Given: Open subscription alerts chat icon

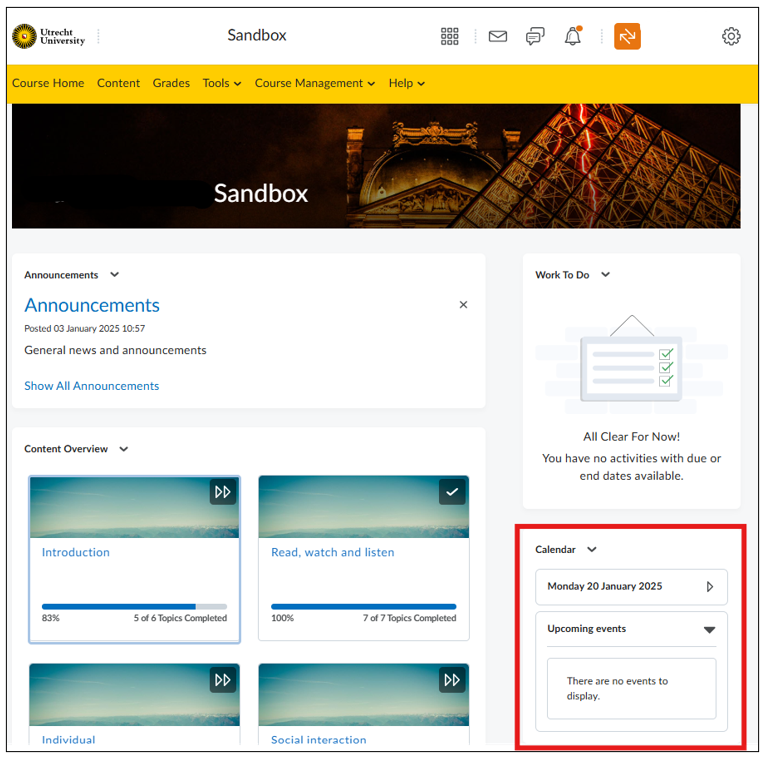Looking at the screenshot, I should point(535,36).
